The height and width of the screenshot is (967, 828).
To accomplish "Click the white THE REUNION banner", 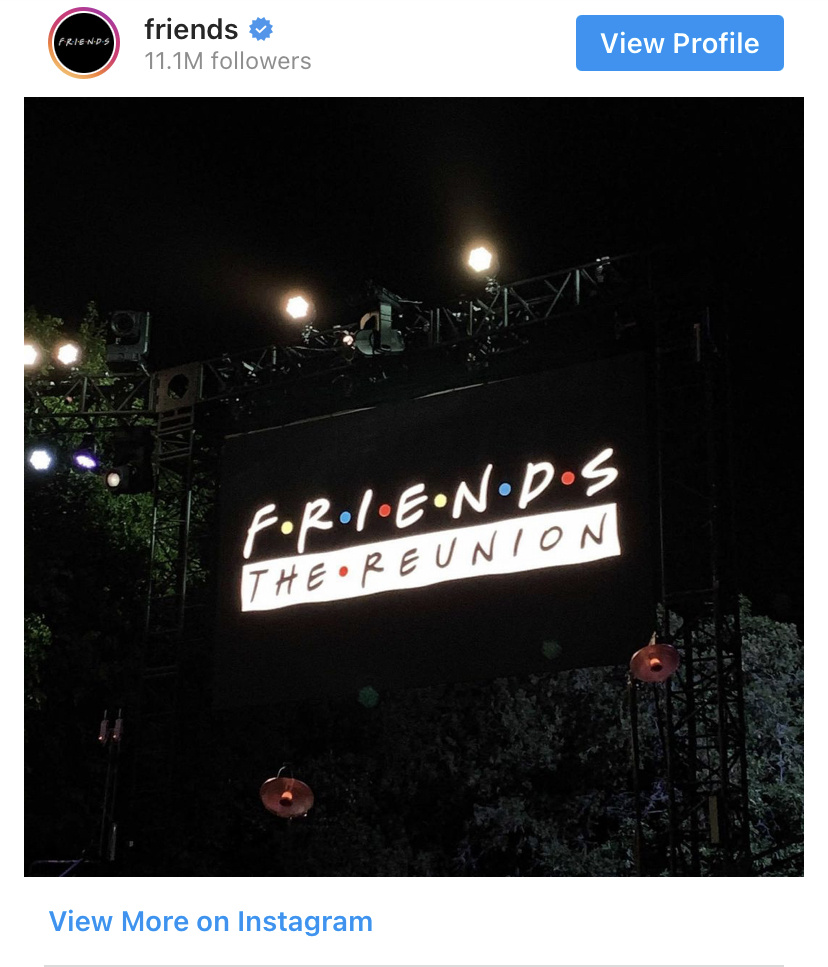I will (x=430, y=558).
